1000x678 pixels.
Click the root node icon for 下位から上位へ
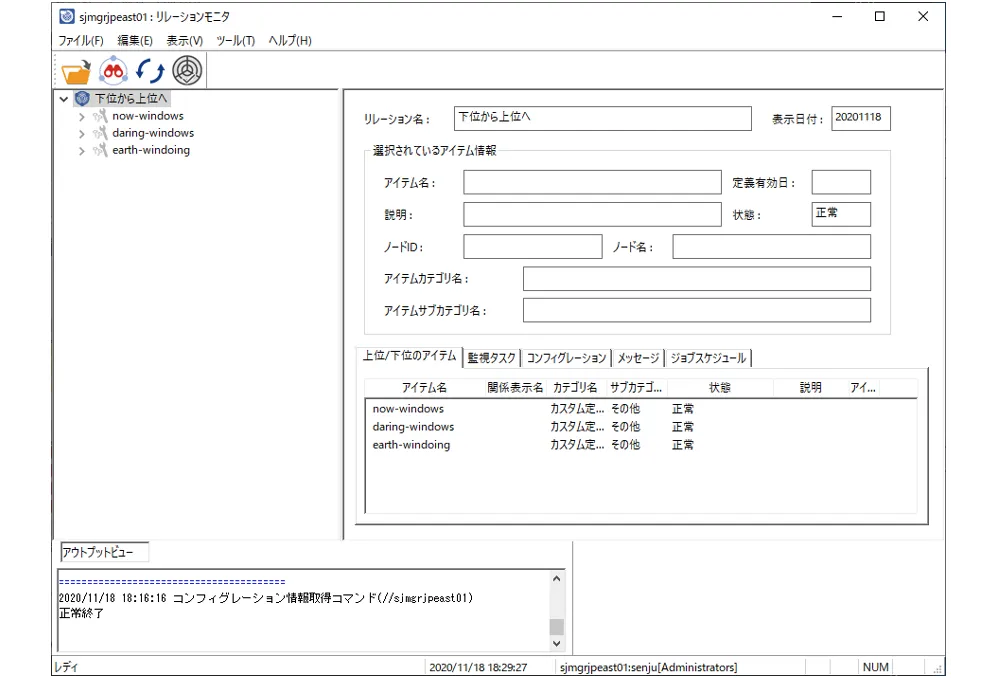click(82, 98)
